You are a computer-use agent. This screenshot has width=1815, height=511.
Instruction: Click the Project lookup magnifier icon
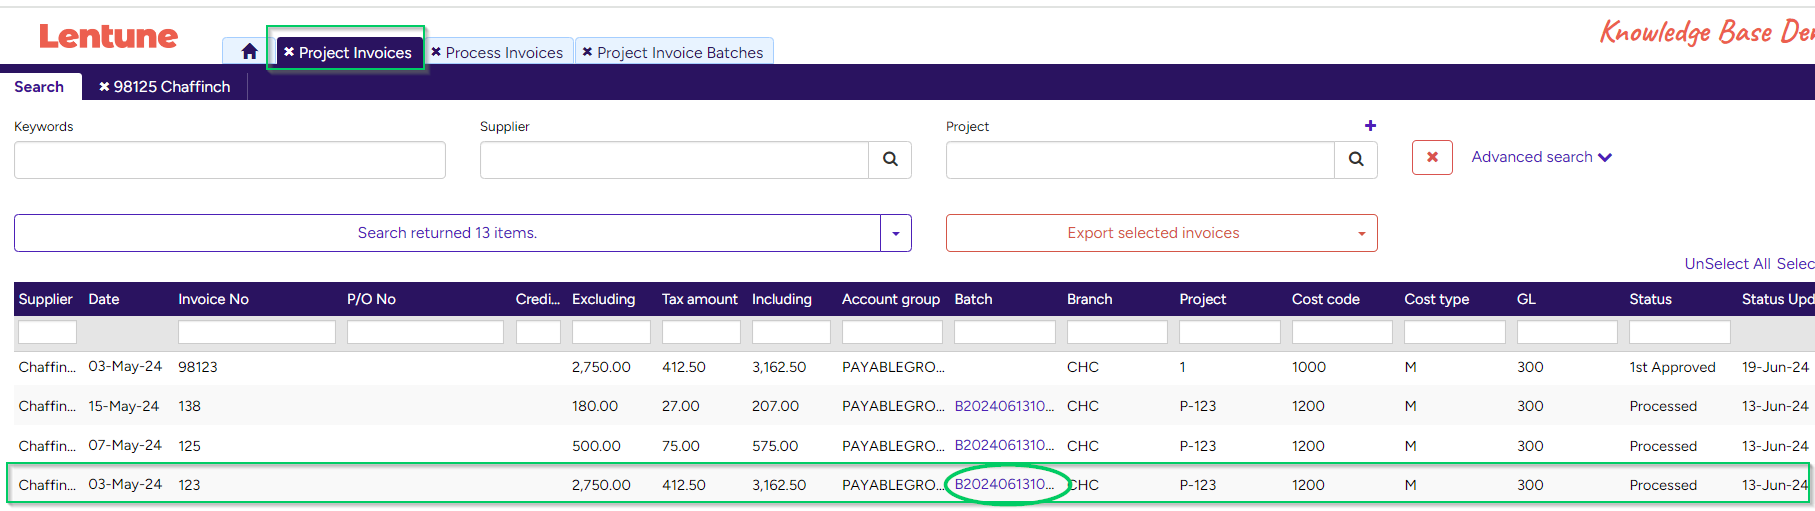point(1356,160)
